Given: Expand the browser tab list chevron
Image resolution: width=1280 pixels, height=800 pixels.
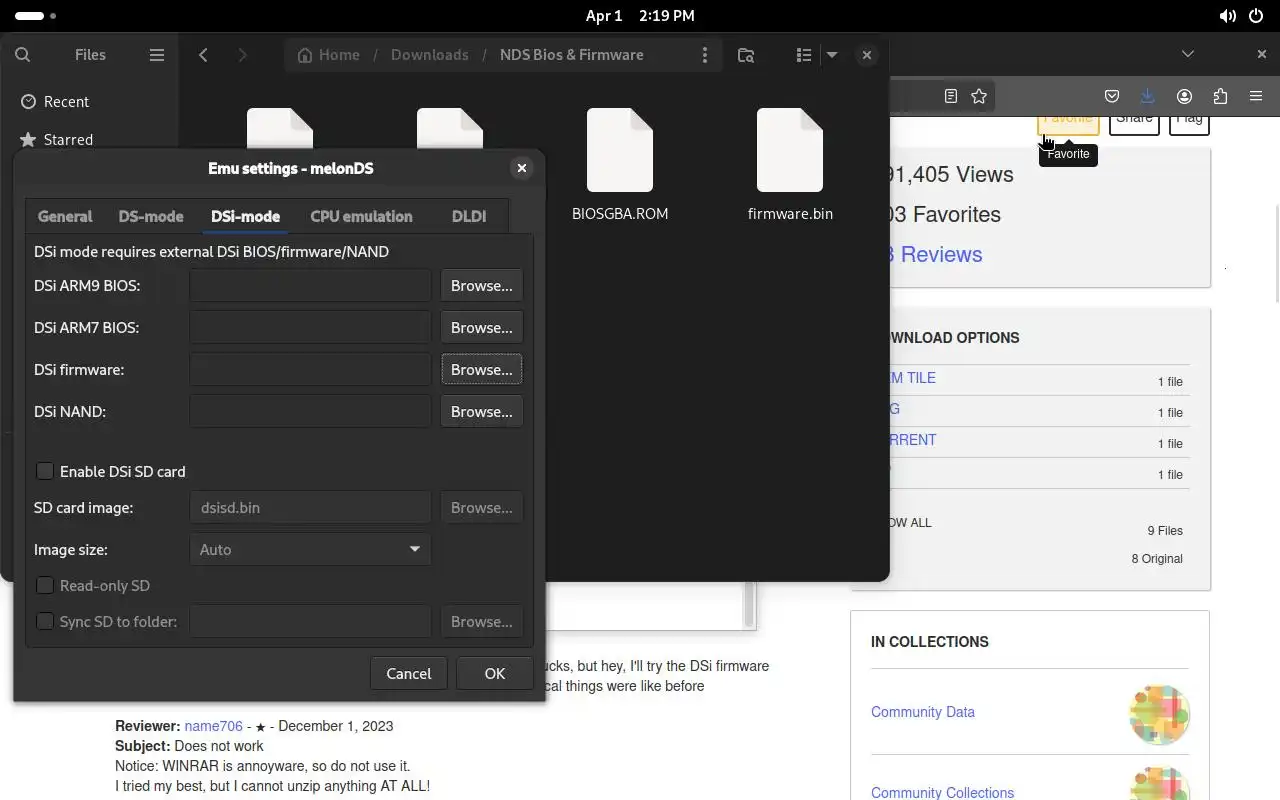Looking at the screenshot, I should 1188,54.
